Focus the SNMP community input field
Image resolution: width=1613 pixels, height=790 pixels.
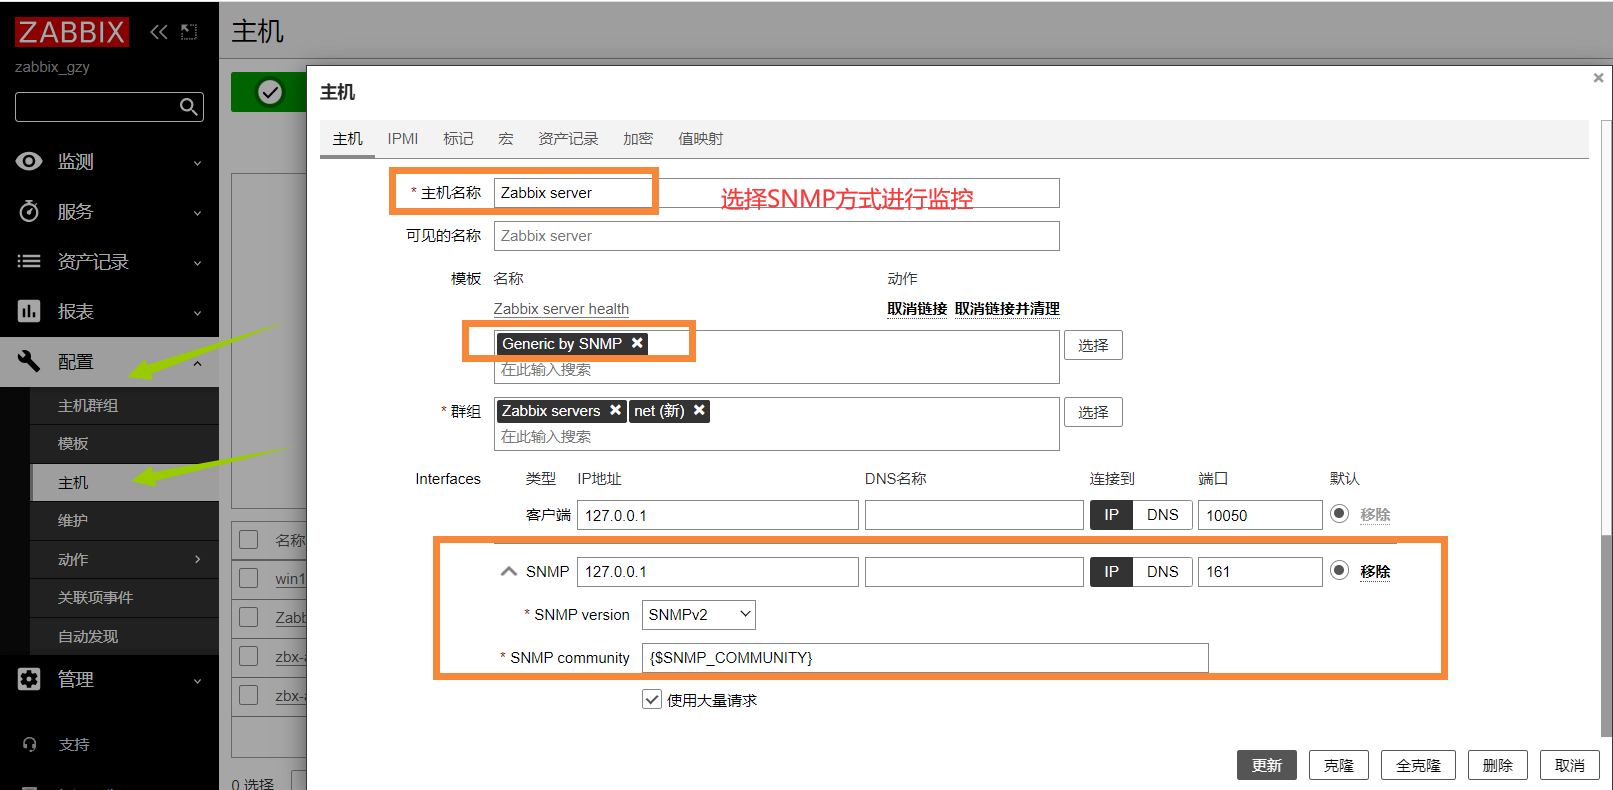pos(925,658)
